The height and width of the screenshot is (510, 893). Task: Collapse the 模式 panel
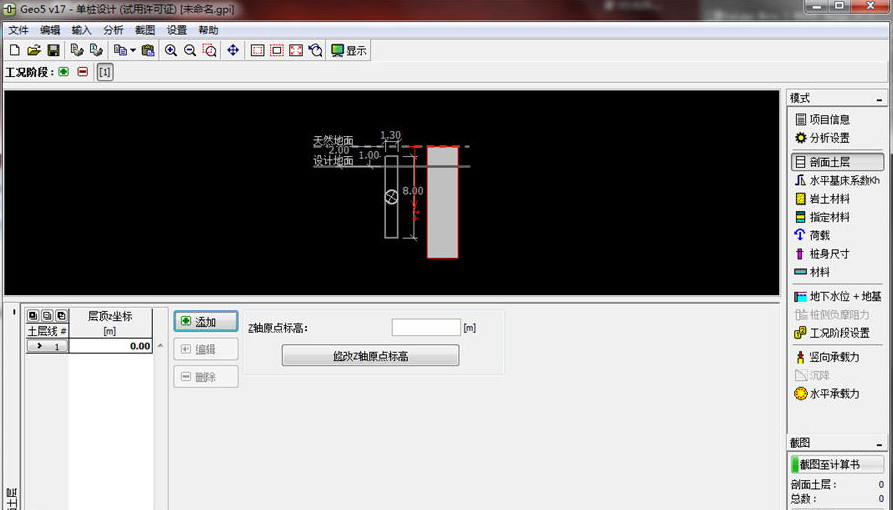879,99
